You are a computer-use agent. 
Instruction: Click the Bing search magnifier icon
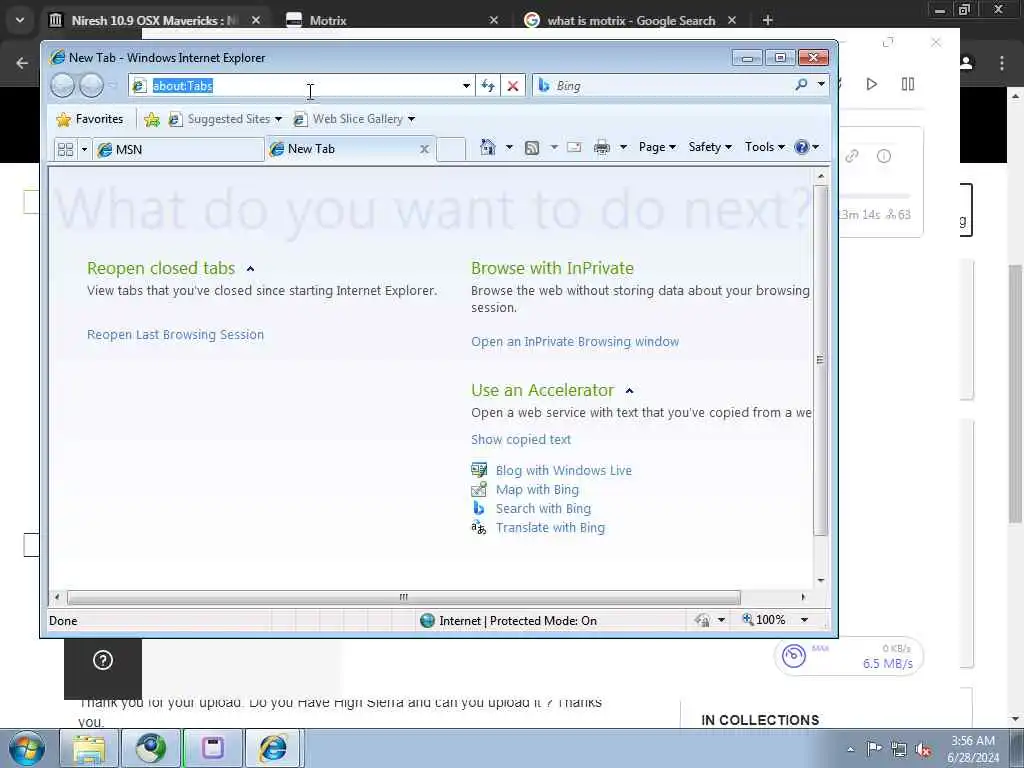coord(801,84)
